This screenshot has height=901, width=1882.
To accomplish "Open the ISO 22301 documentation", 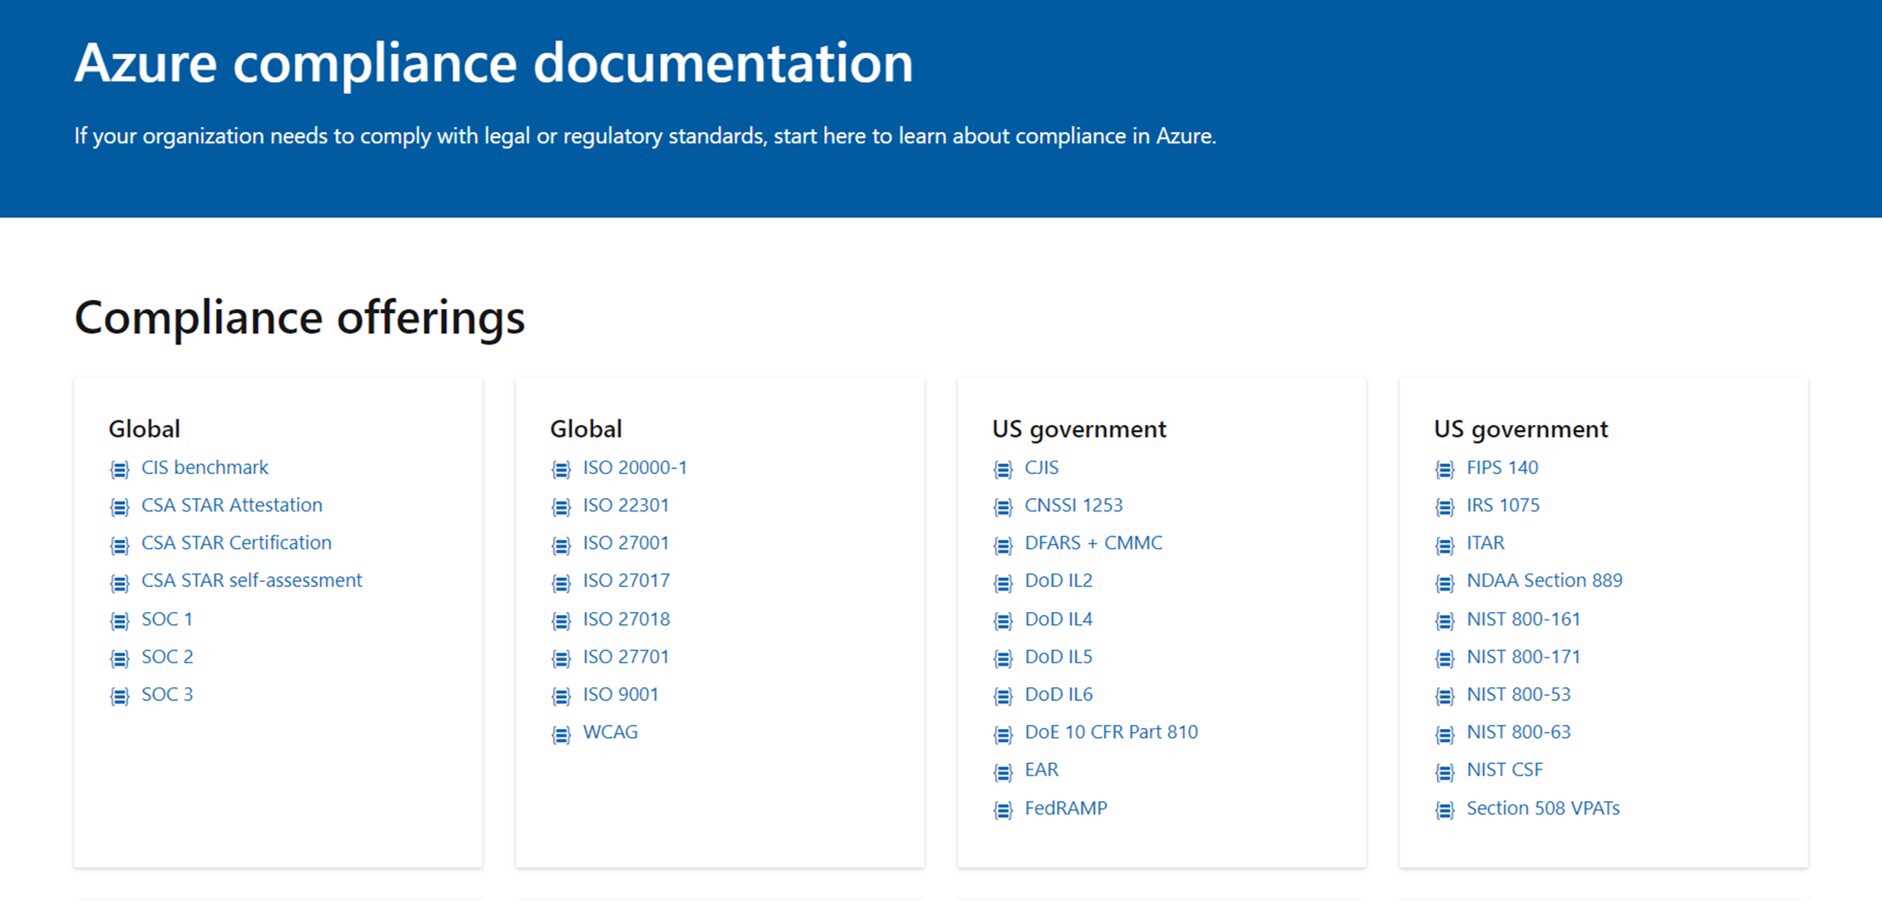I will pyautogui.click(x=628, y=505).
